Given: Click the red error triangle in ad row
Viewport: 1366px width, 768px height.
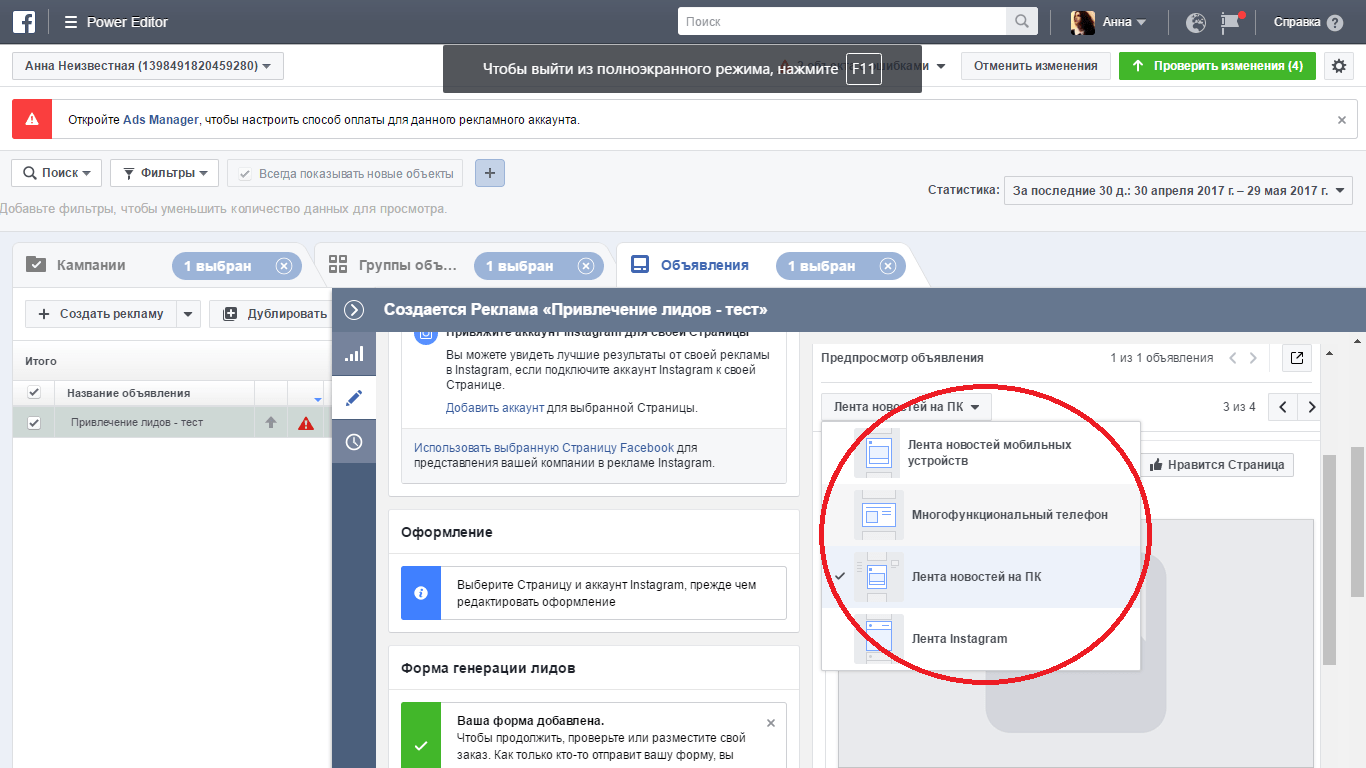Looking at the screenshot, I should click(306, 423).
